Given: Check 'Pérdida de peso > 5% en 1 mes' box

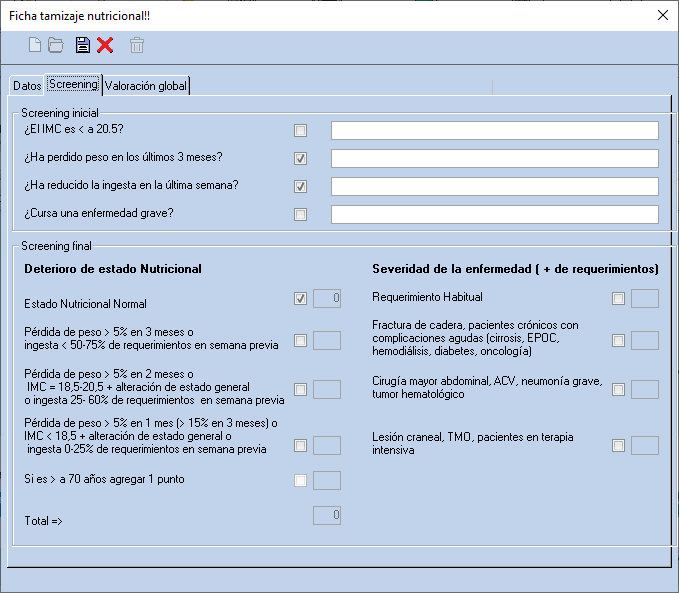Looking at the screenshot, I should click(x=301, y=445).
